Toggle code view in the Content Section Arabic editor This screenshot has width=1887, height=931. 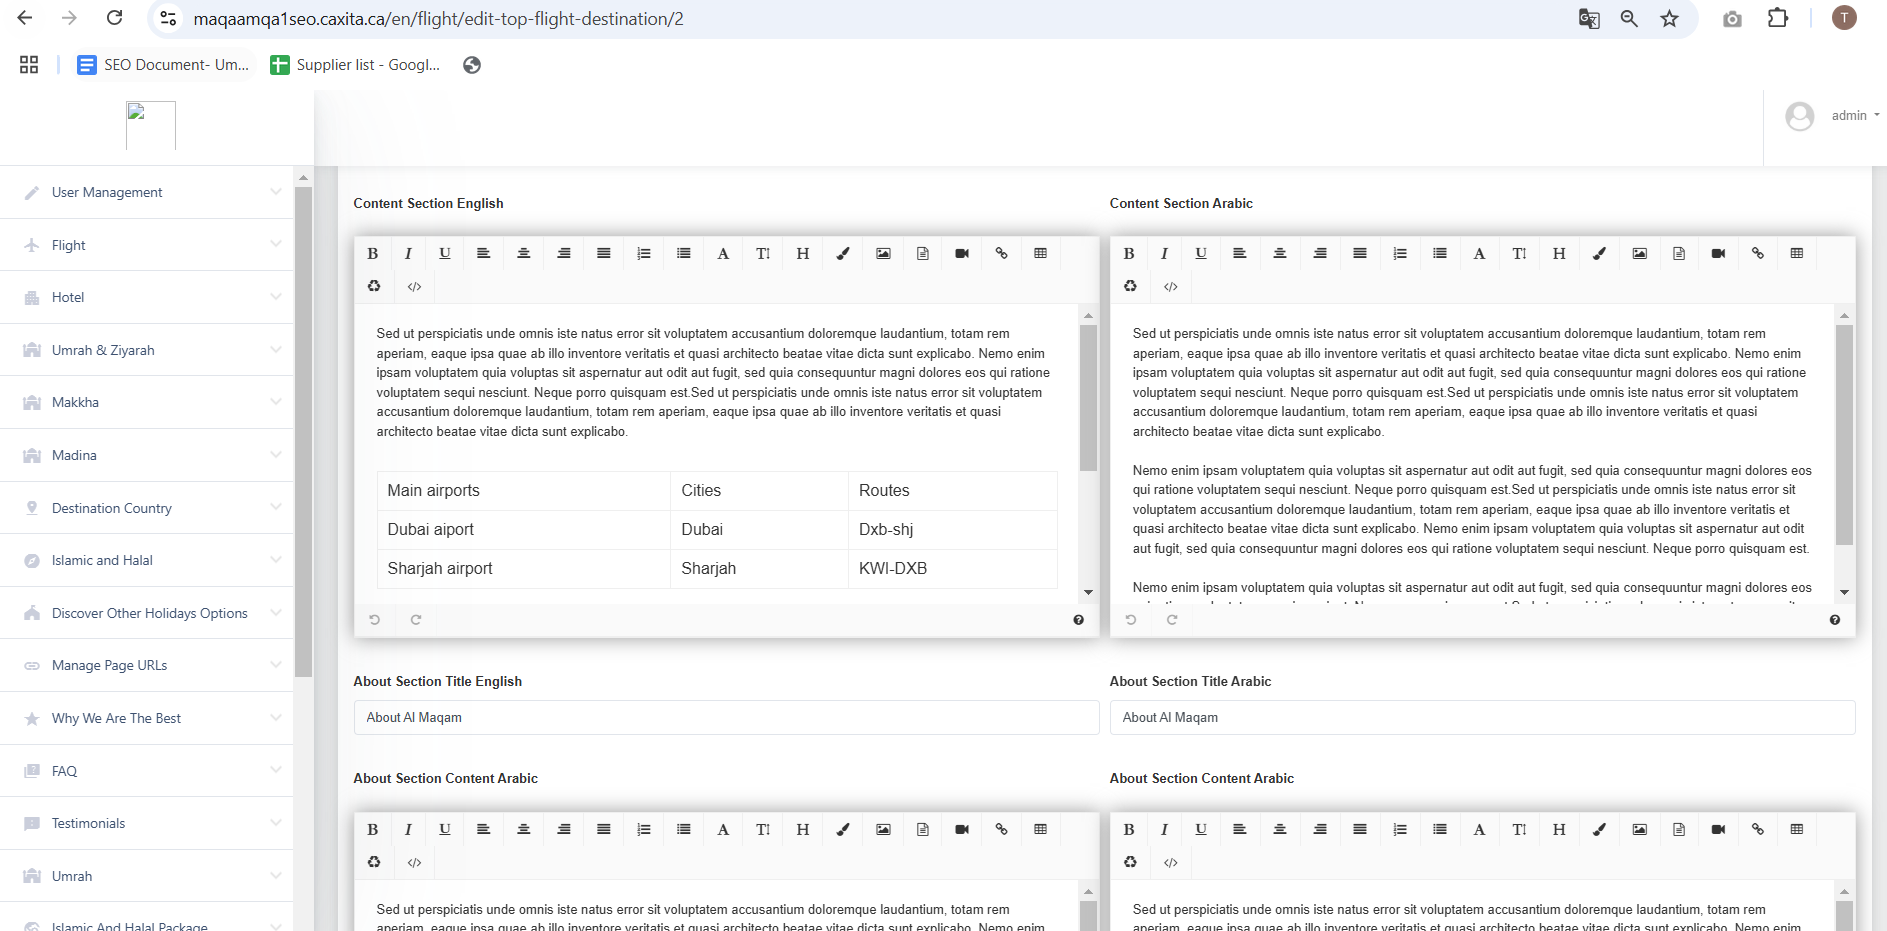1170,287
